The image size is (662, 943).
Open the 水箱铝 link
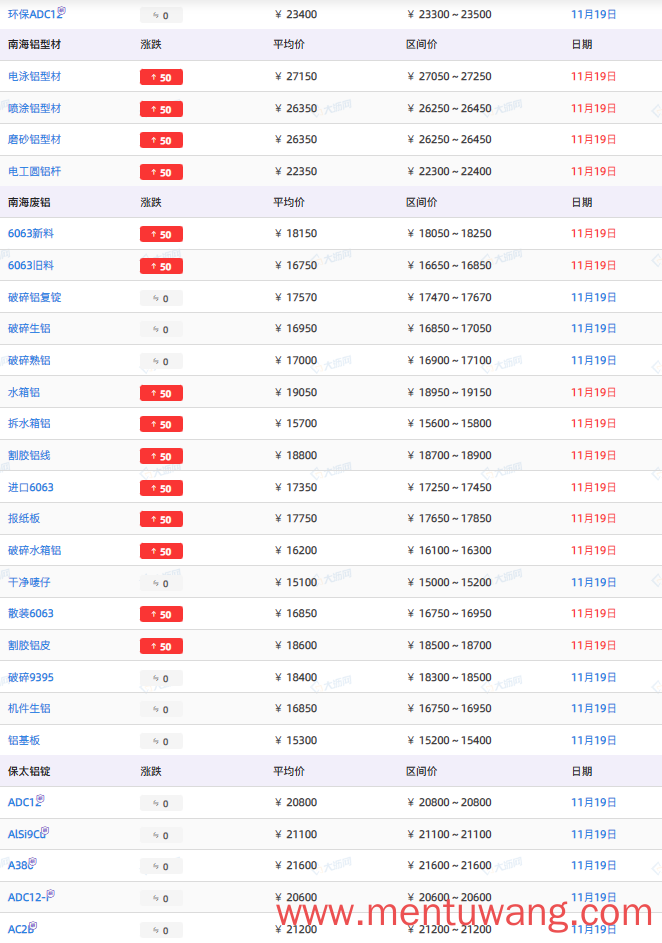[23, 392]
